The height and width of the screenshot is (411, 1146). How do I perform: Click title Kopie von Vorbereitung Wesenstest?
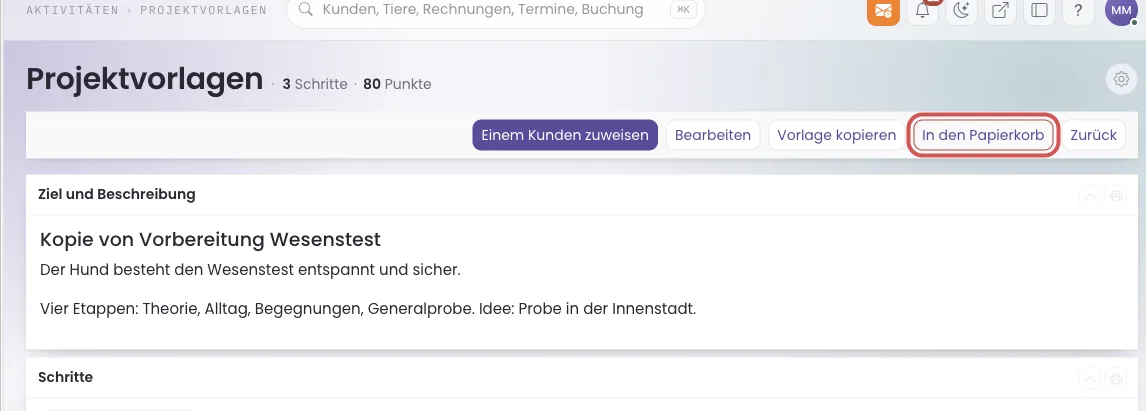[x=210, y=239]
